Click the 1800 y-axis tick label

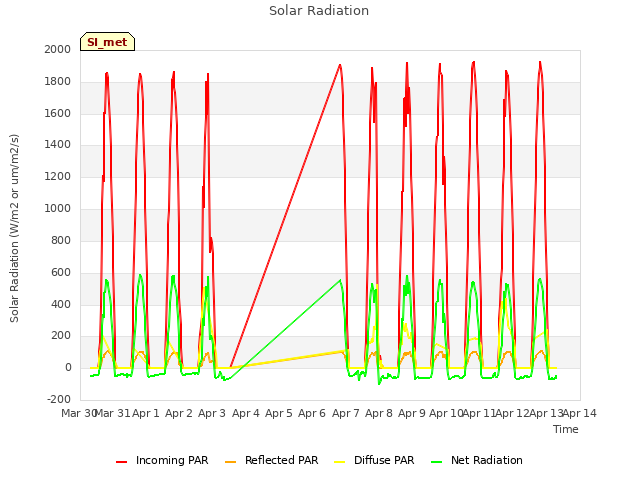coord(58,82)
